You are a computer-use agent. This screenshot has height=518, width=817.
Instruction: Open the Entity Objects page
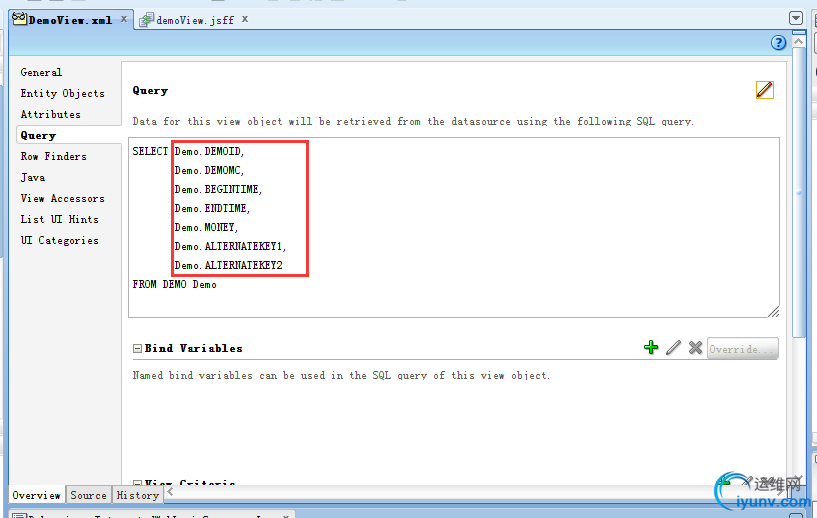[x=63, y=93]
